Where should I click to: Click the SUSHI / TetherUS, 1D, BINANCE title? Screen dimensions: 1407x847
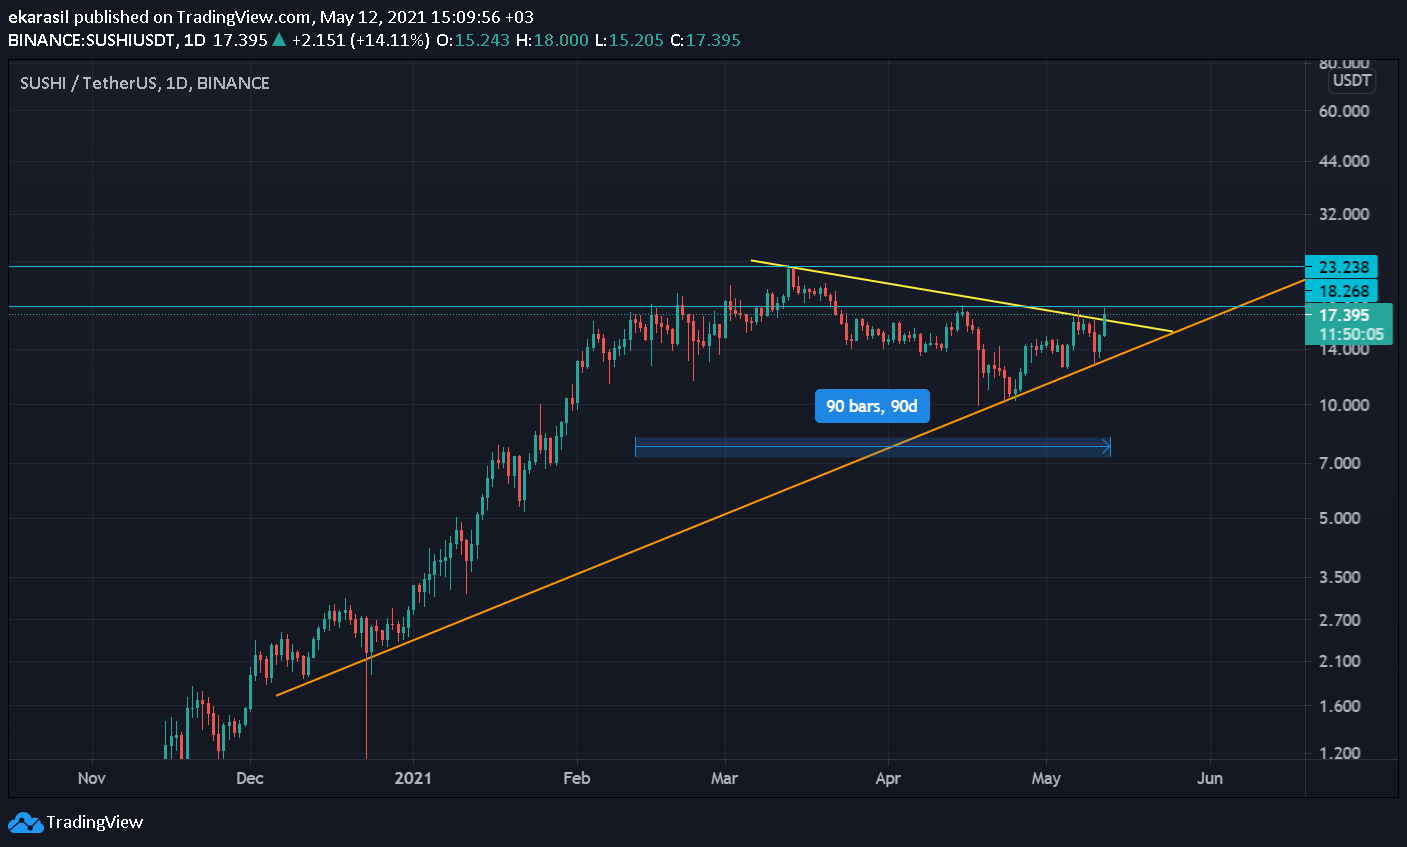[x=145, y=83]
